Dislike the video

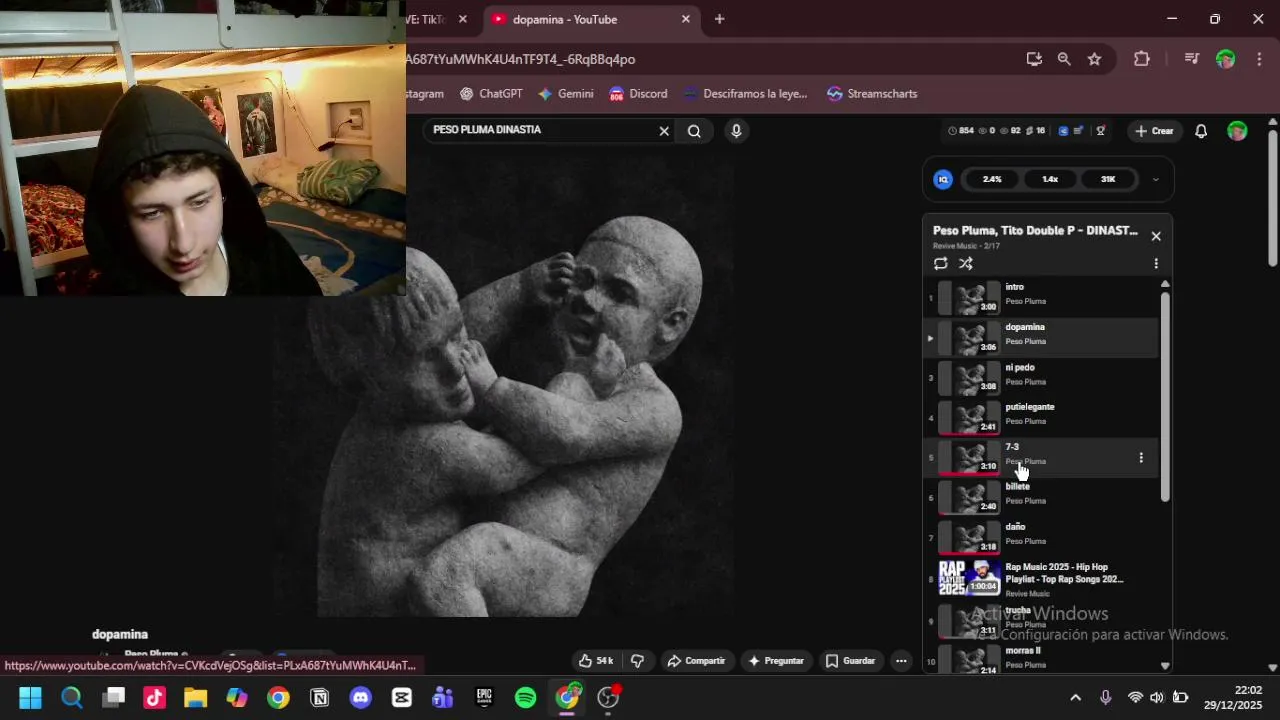tap(637, 661)
